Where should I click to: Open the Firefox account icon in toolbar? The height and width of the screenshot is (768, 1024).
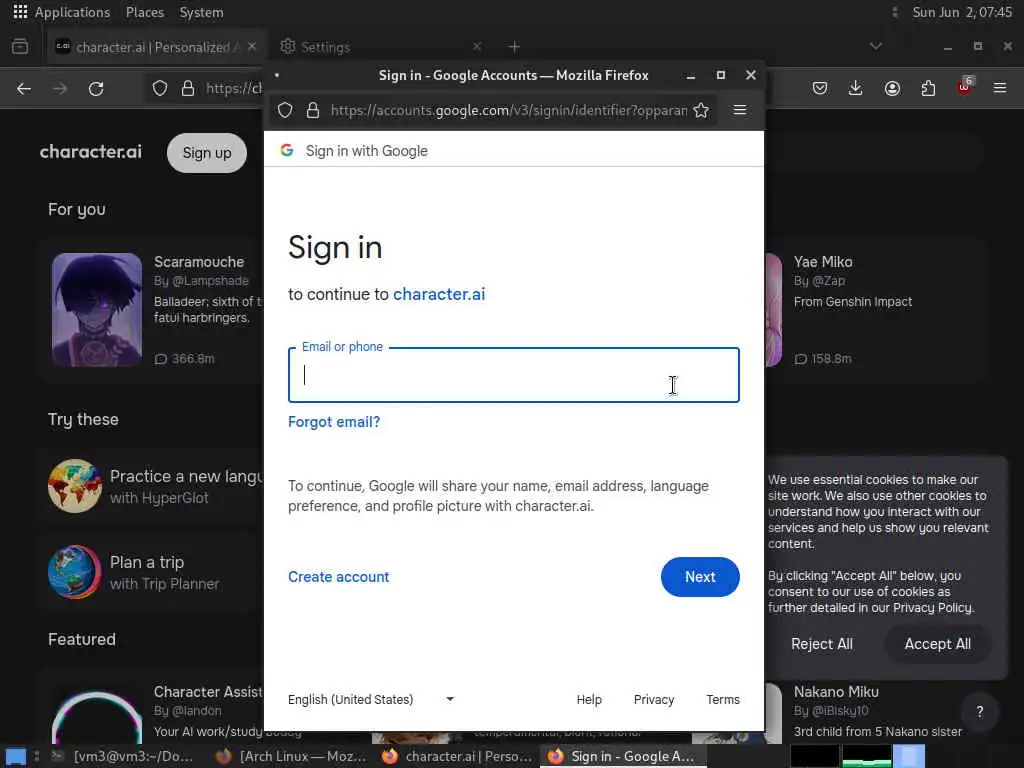click(892, 88)
